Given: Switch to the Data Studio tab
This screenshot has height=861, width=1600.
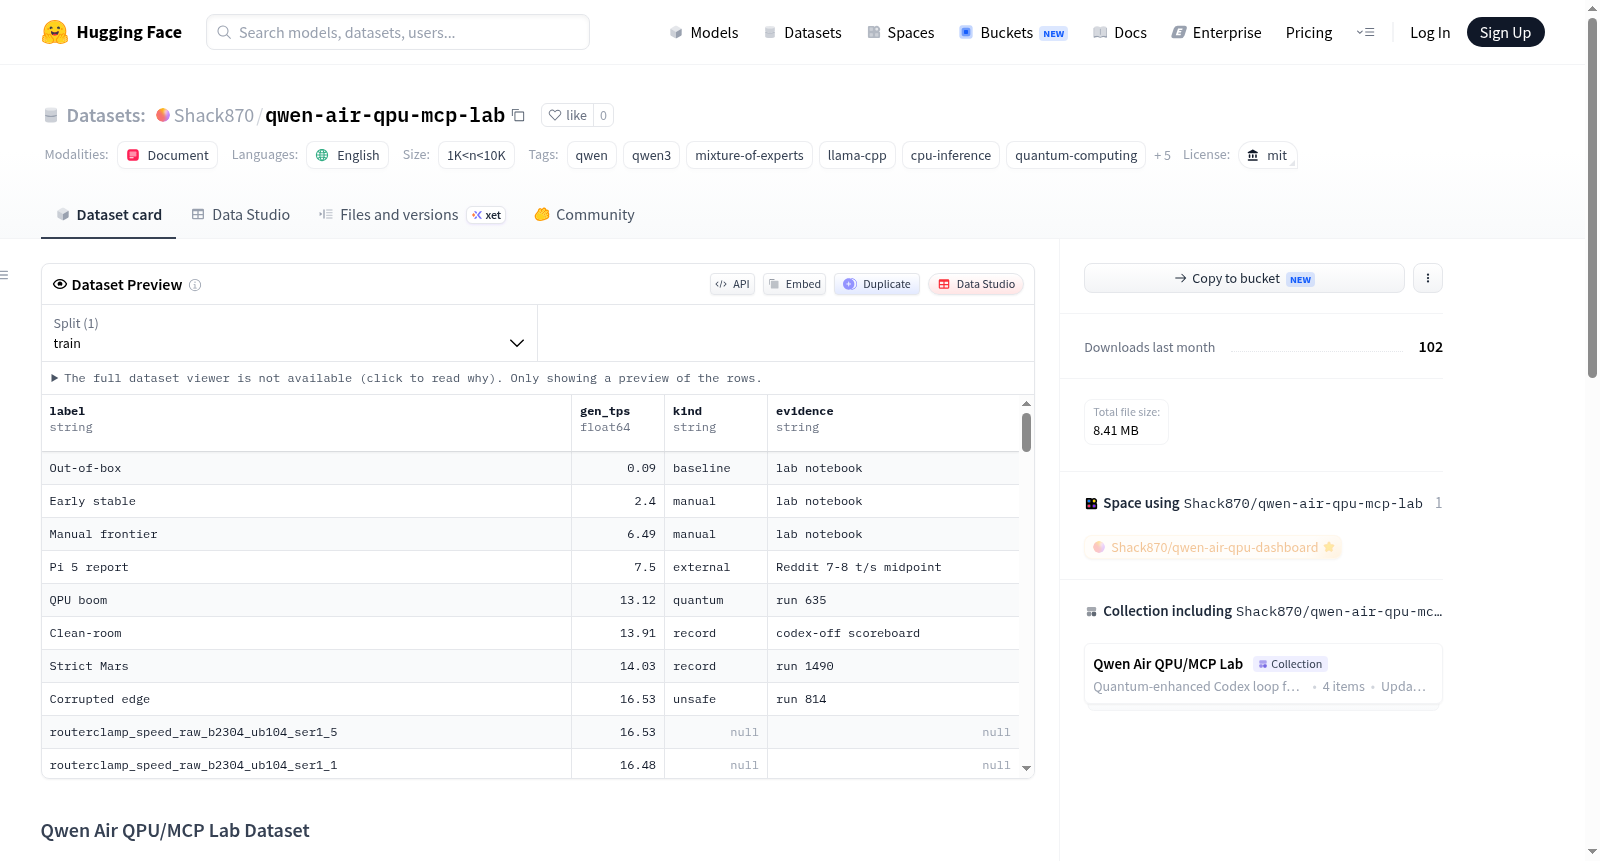Looking at the screenshot, I should 241,215.
